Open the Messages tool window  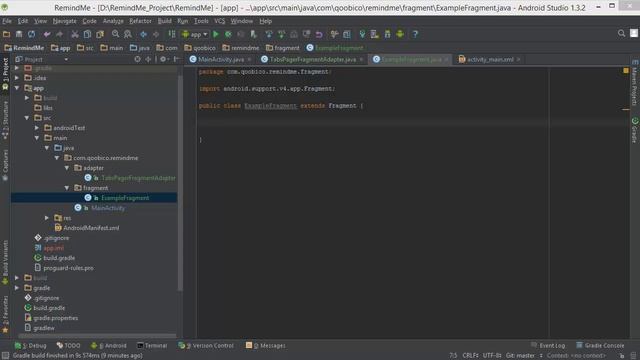click(266, 345)
